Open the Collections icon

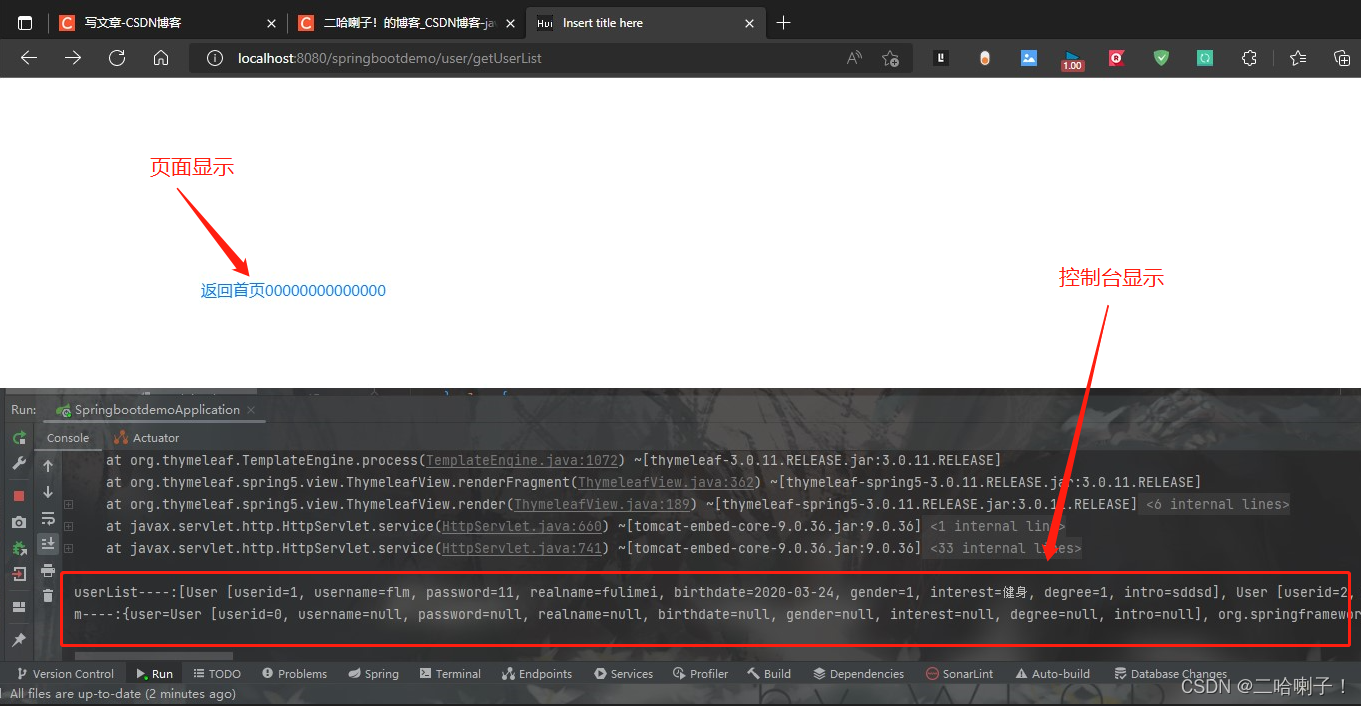click(1342, 58)
